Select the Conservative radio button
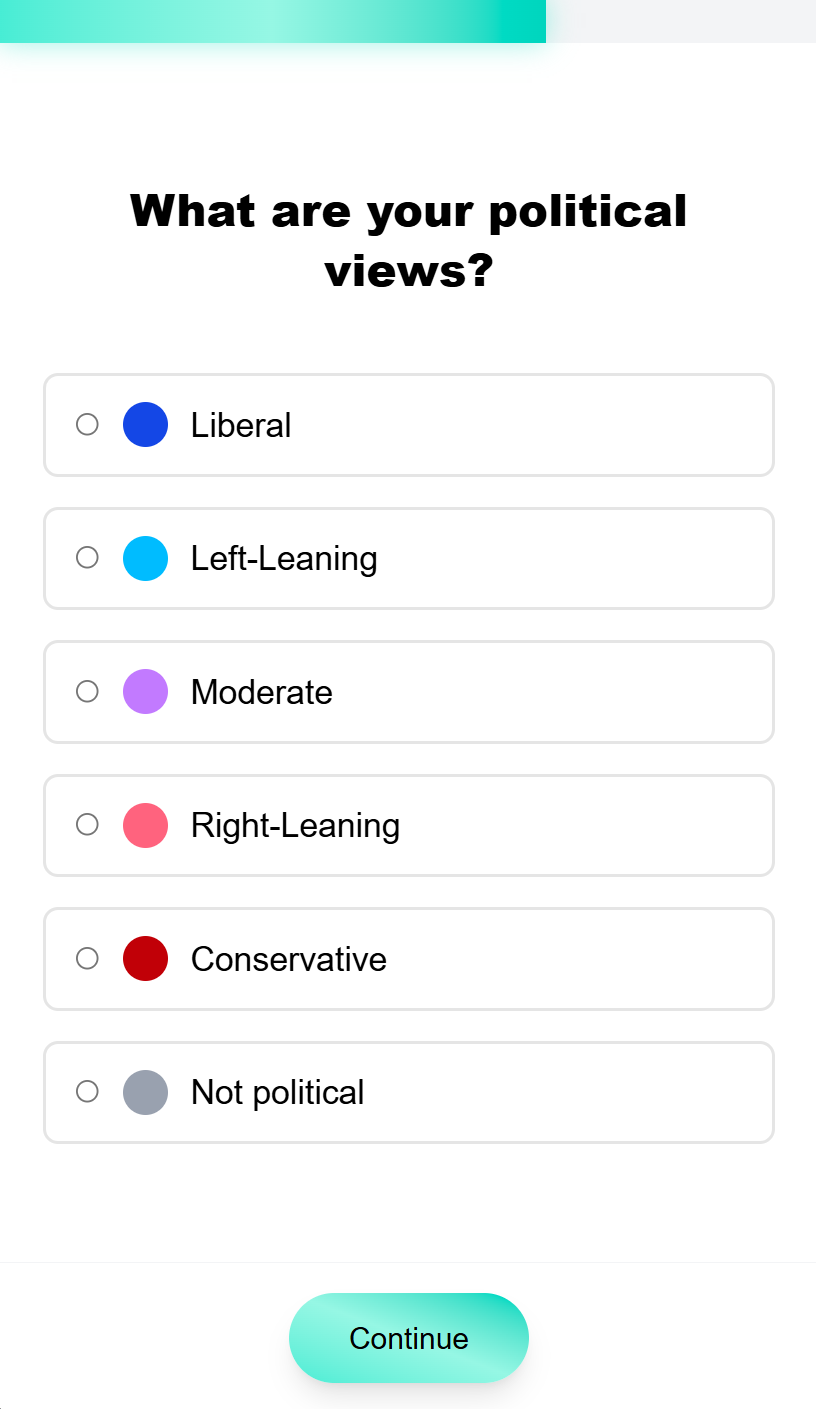The image size is (816, 1409). [87, 958]
